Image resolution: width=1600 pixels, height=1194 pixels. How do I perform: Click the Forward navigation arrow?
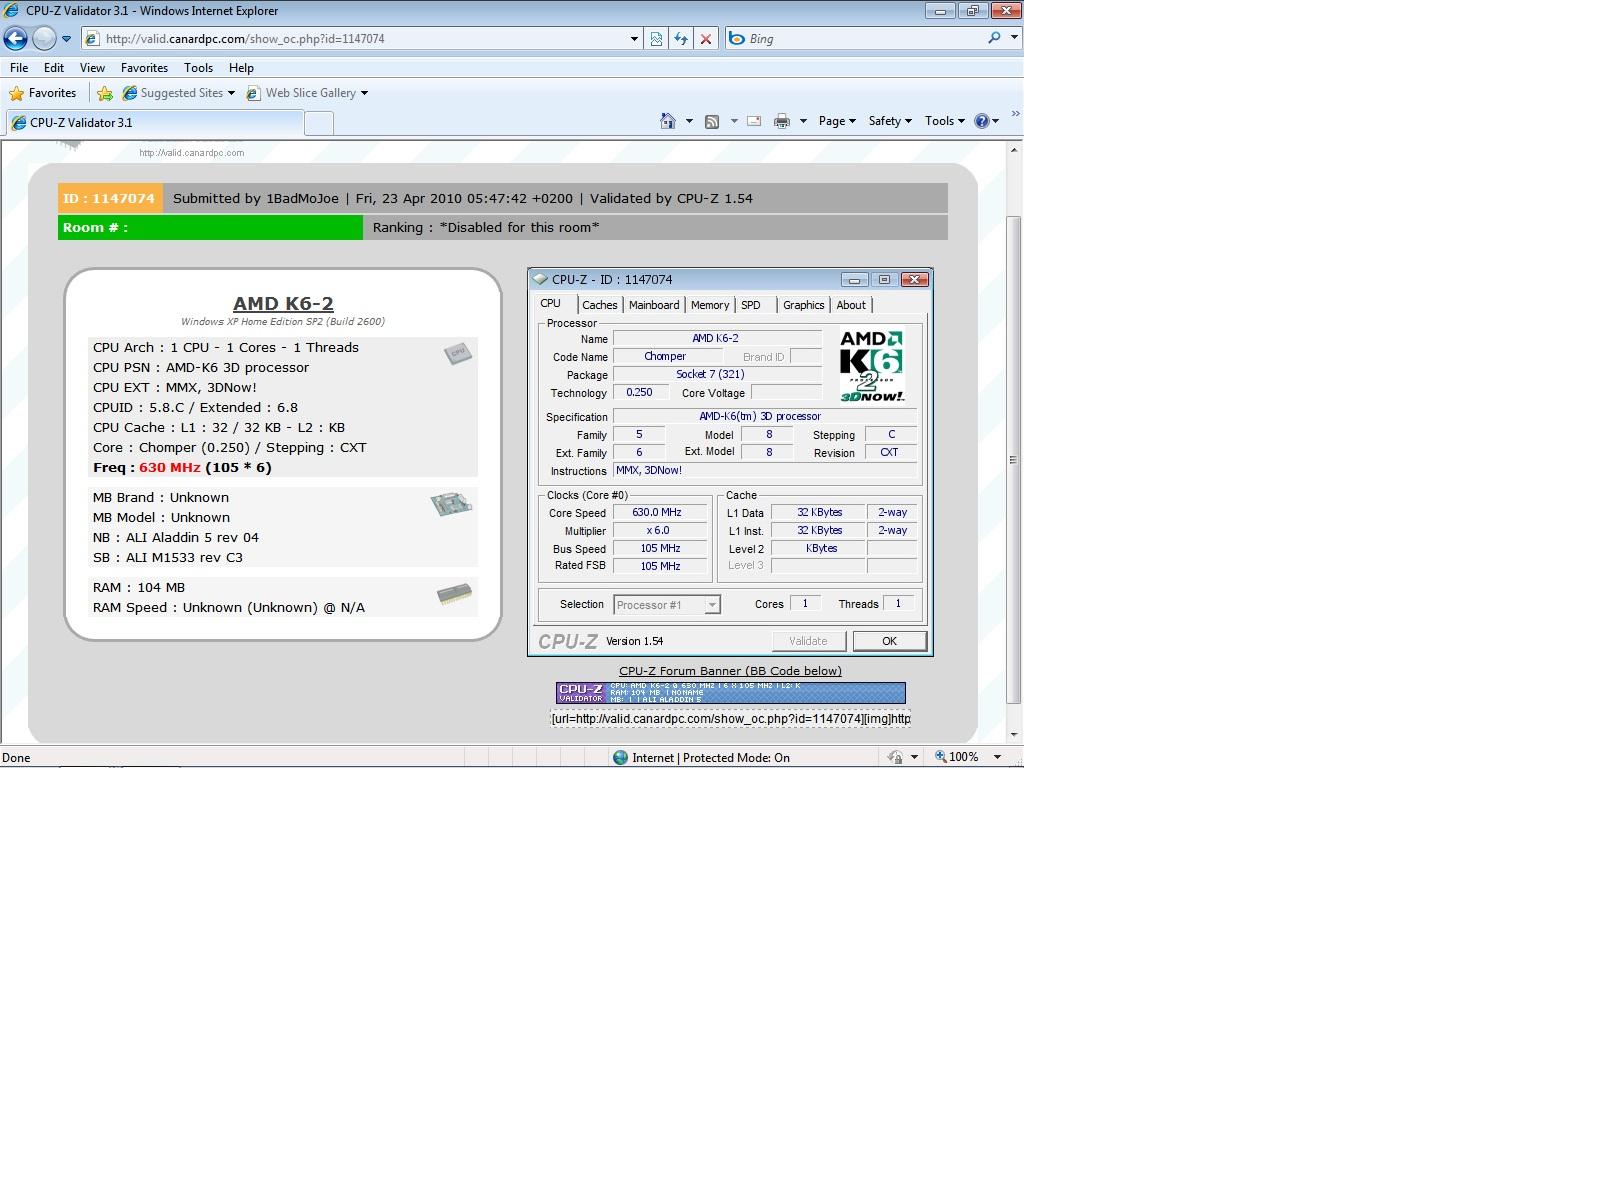pos(44,39)
